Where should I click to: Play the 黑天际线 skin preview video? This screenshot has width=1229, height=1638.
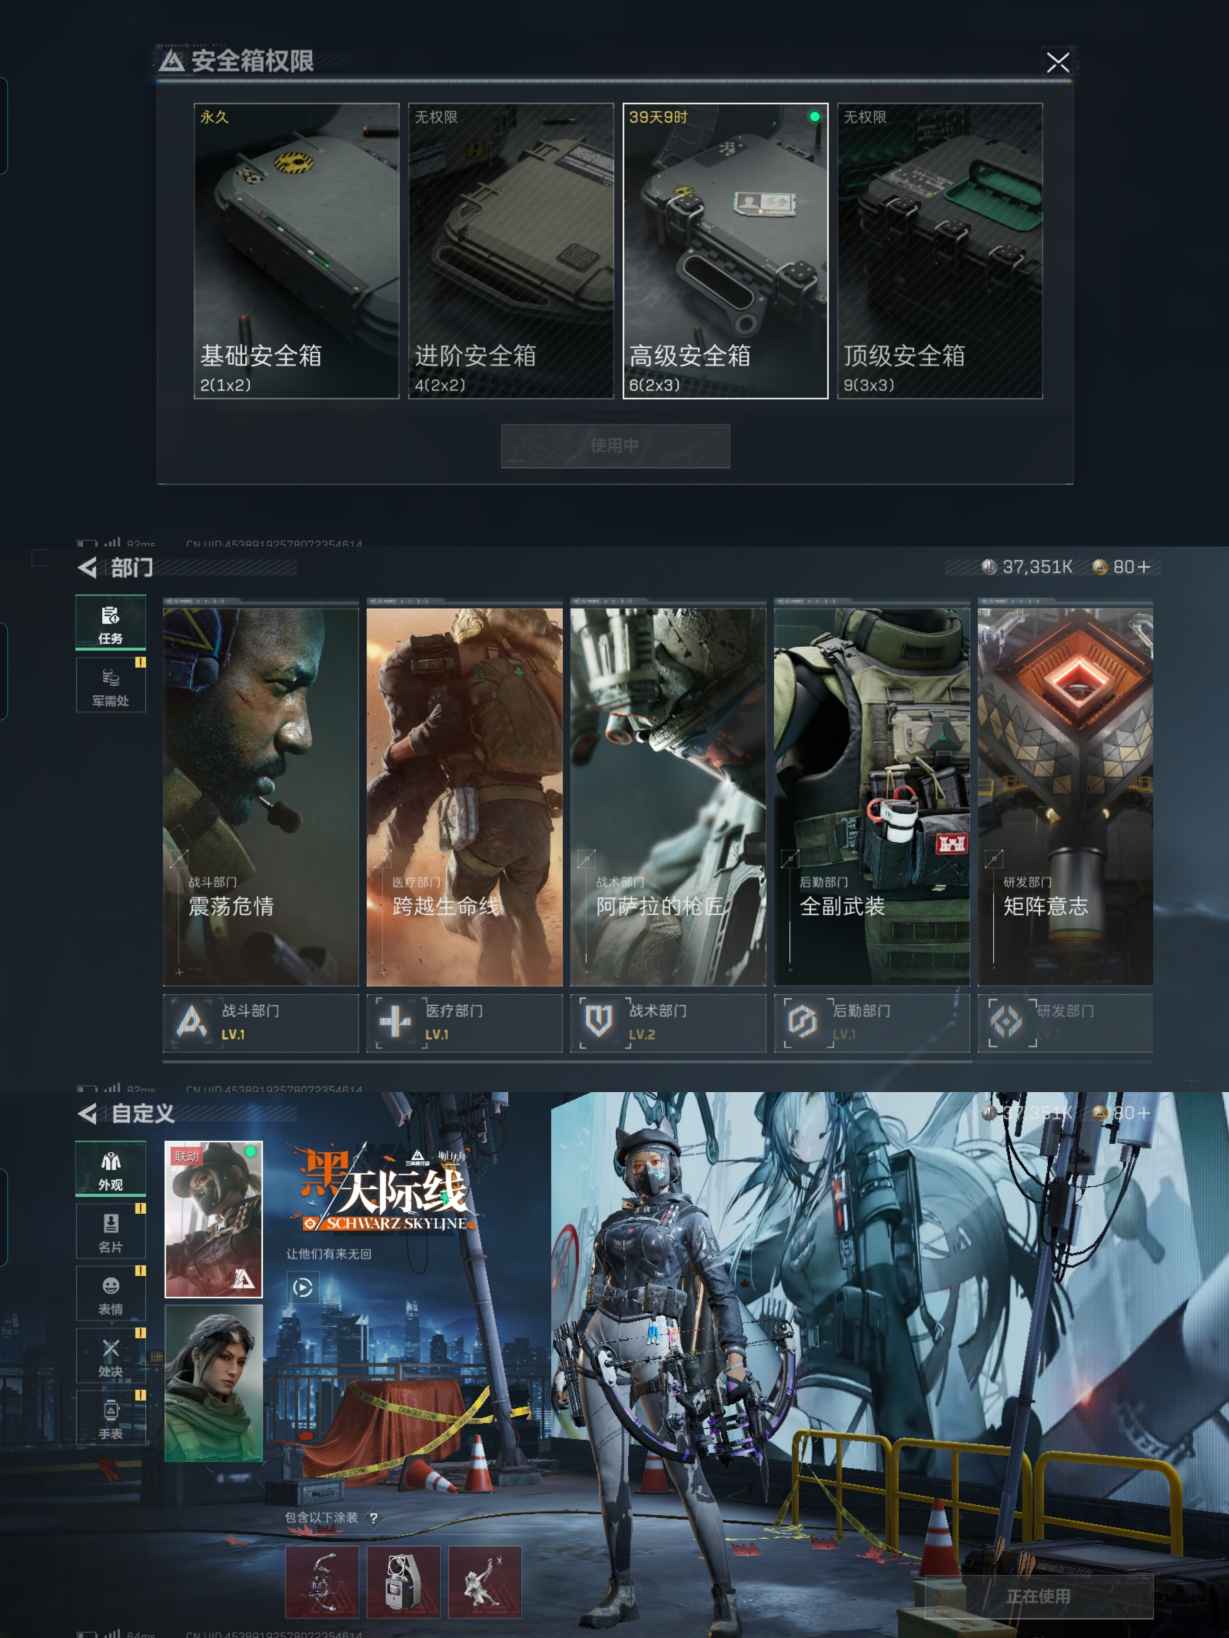pyautogui.click(x=302, y=1288)
